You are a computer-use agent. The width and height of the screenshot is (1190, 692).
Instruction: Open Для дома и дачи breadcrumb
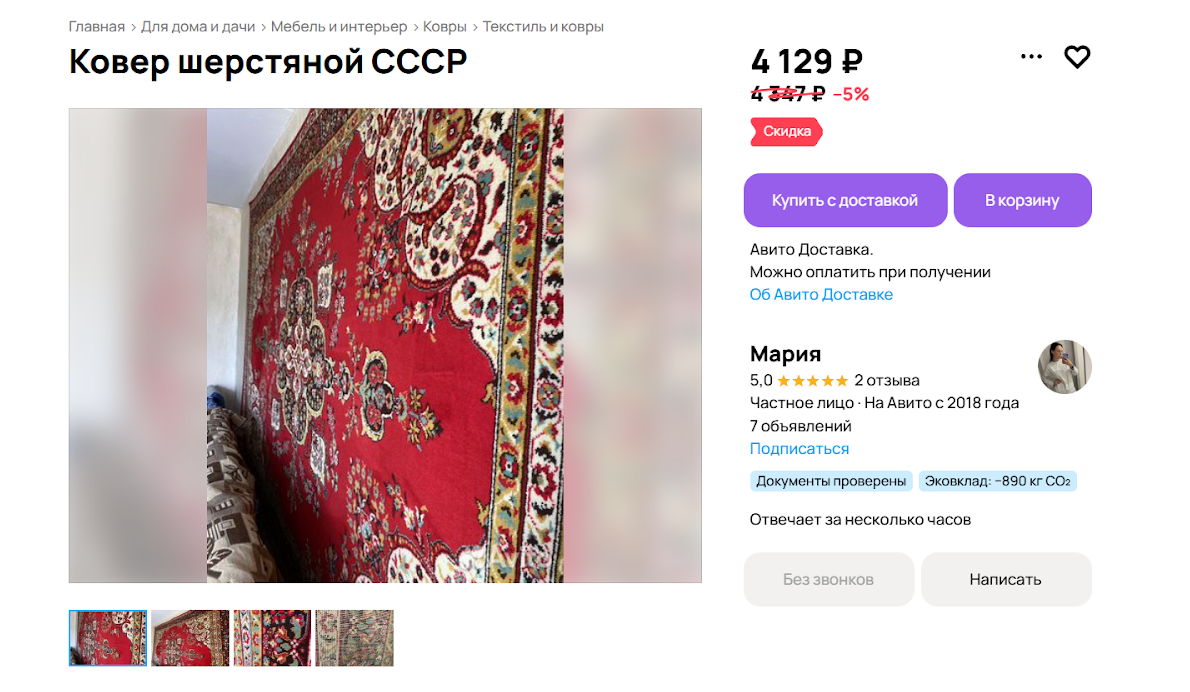pyautogui.click(x=198, y=27)
